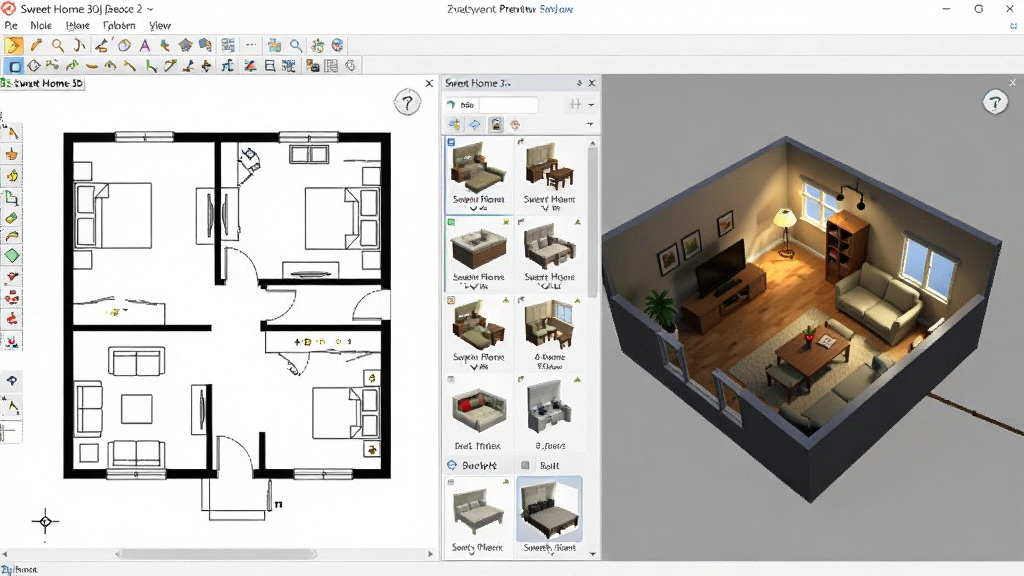
Task: Click the plan horizontal scrollbar left arrow
Action: coord(5,554)
